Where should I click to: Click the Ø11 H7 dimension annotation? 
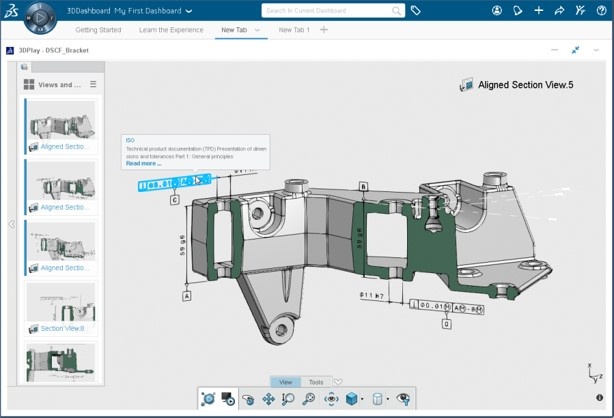[371, 295]
